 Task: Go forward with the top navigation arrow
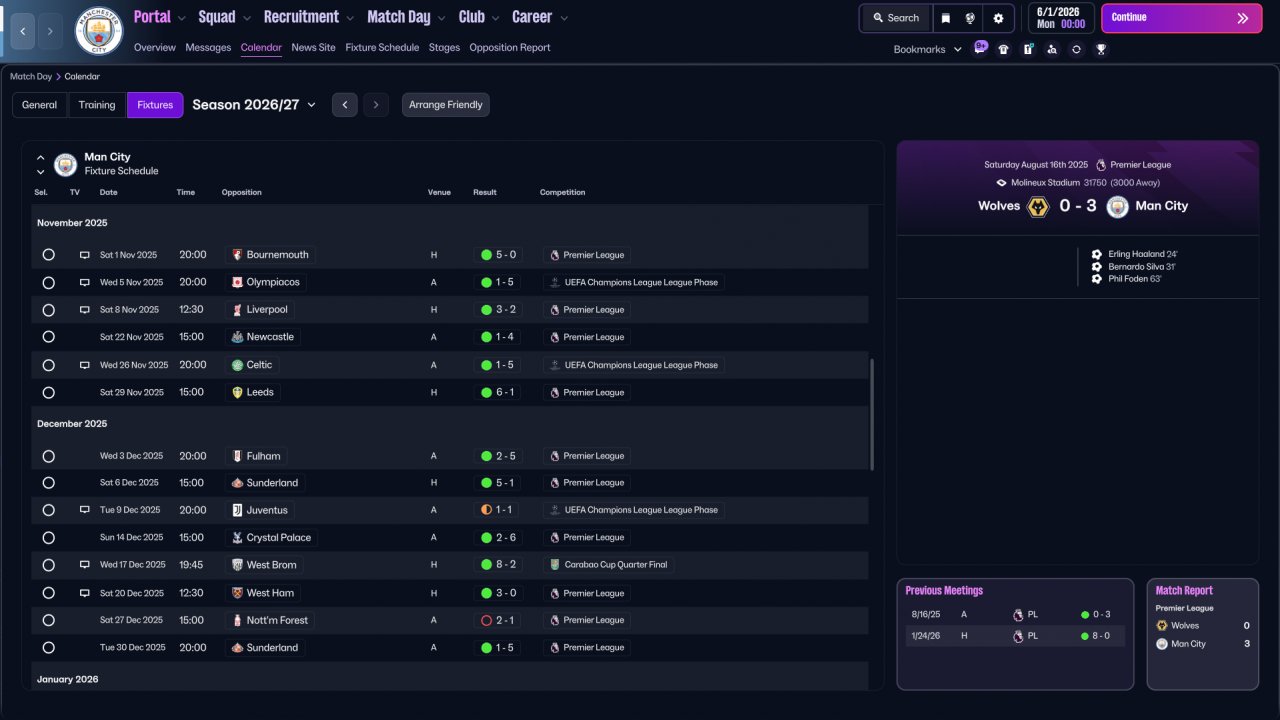tap(50, 32)
